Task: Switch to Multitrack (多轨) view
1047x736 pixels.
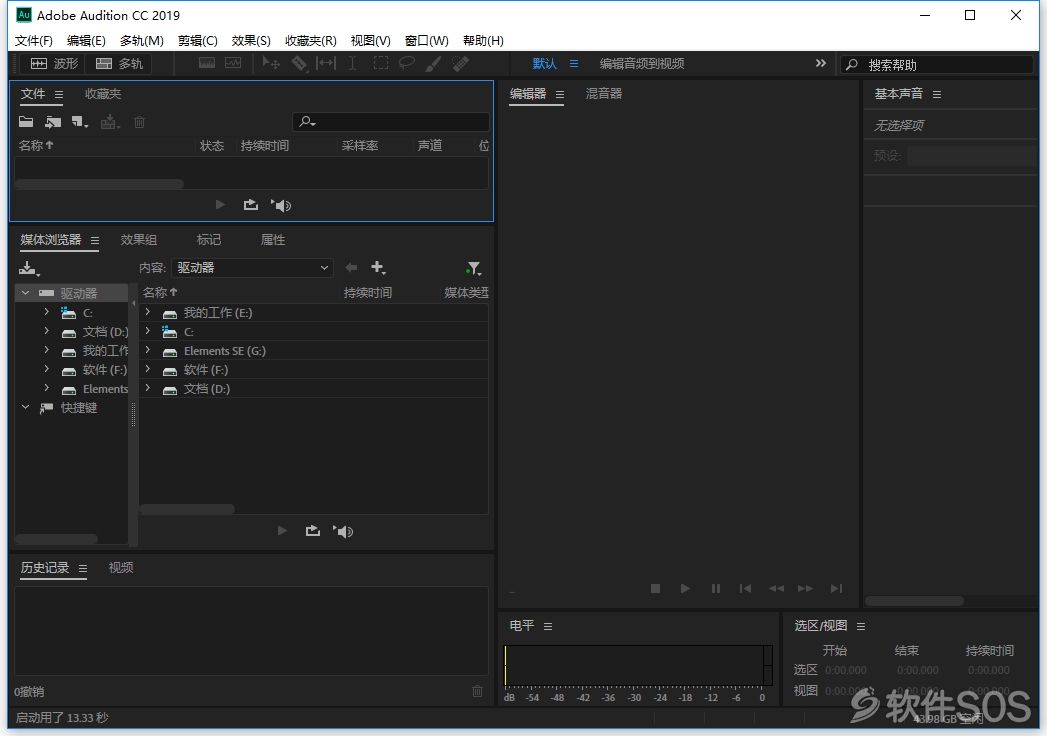Action: [x=120, y=63]
